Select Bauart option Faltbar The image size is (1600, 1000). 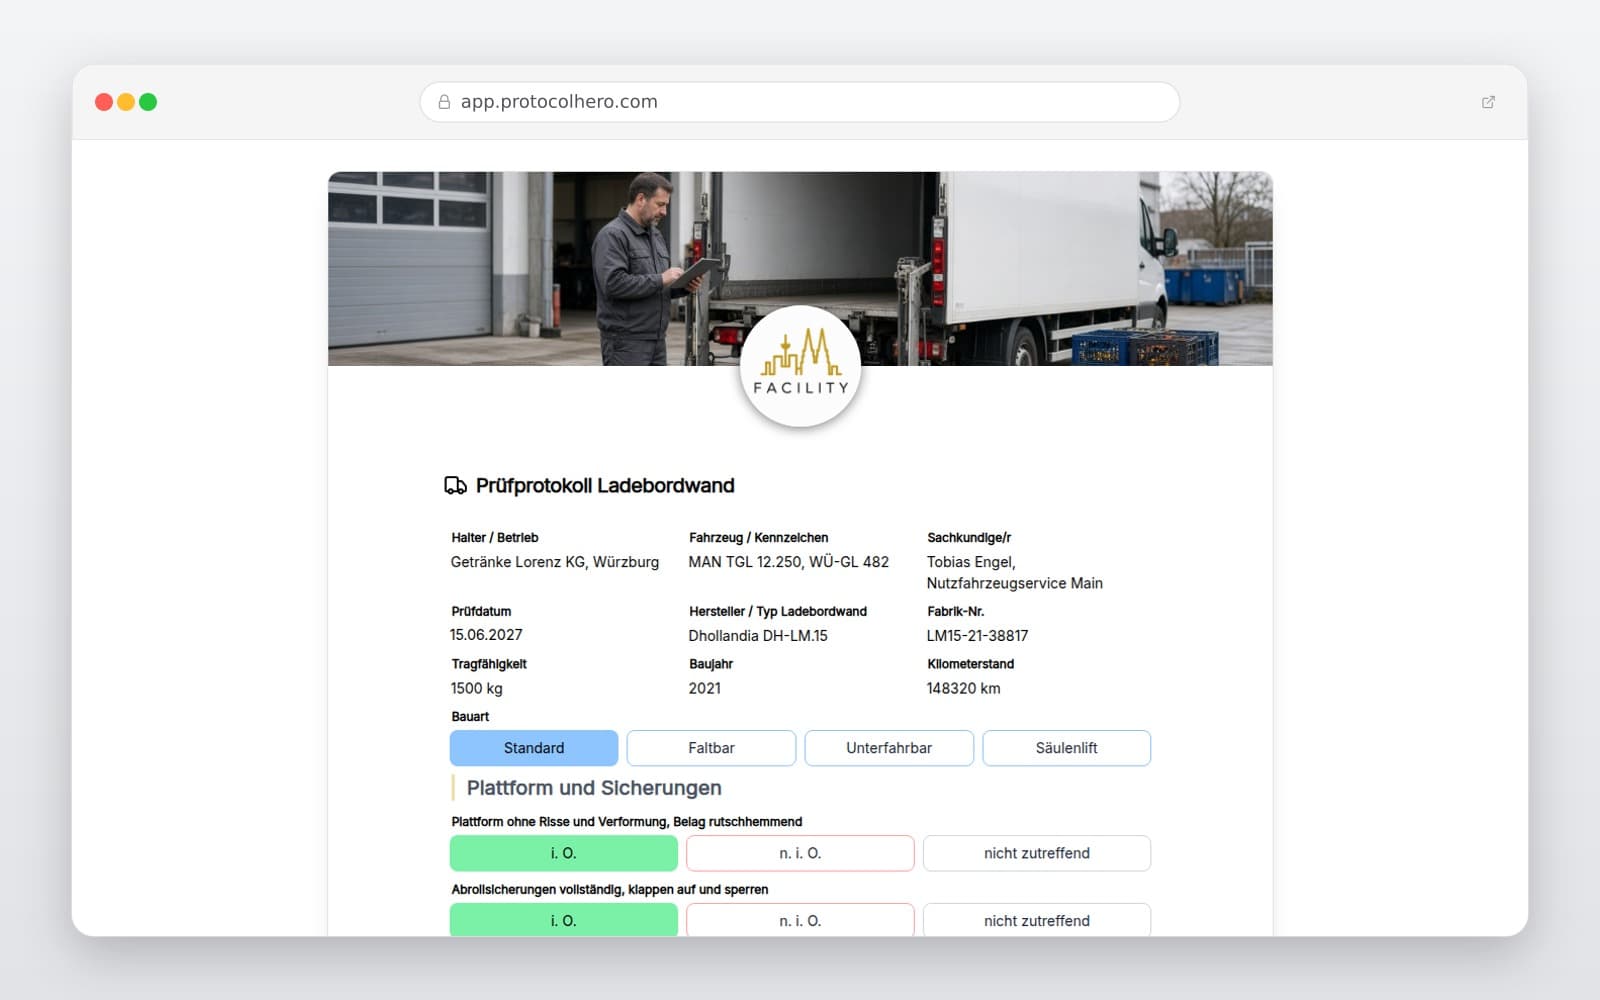[x=711, y=748]
